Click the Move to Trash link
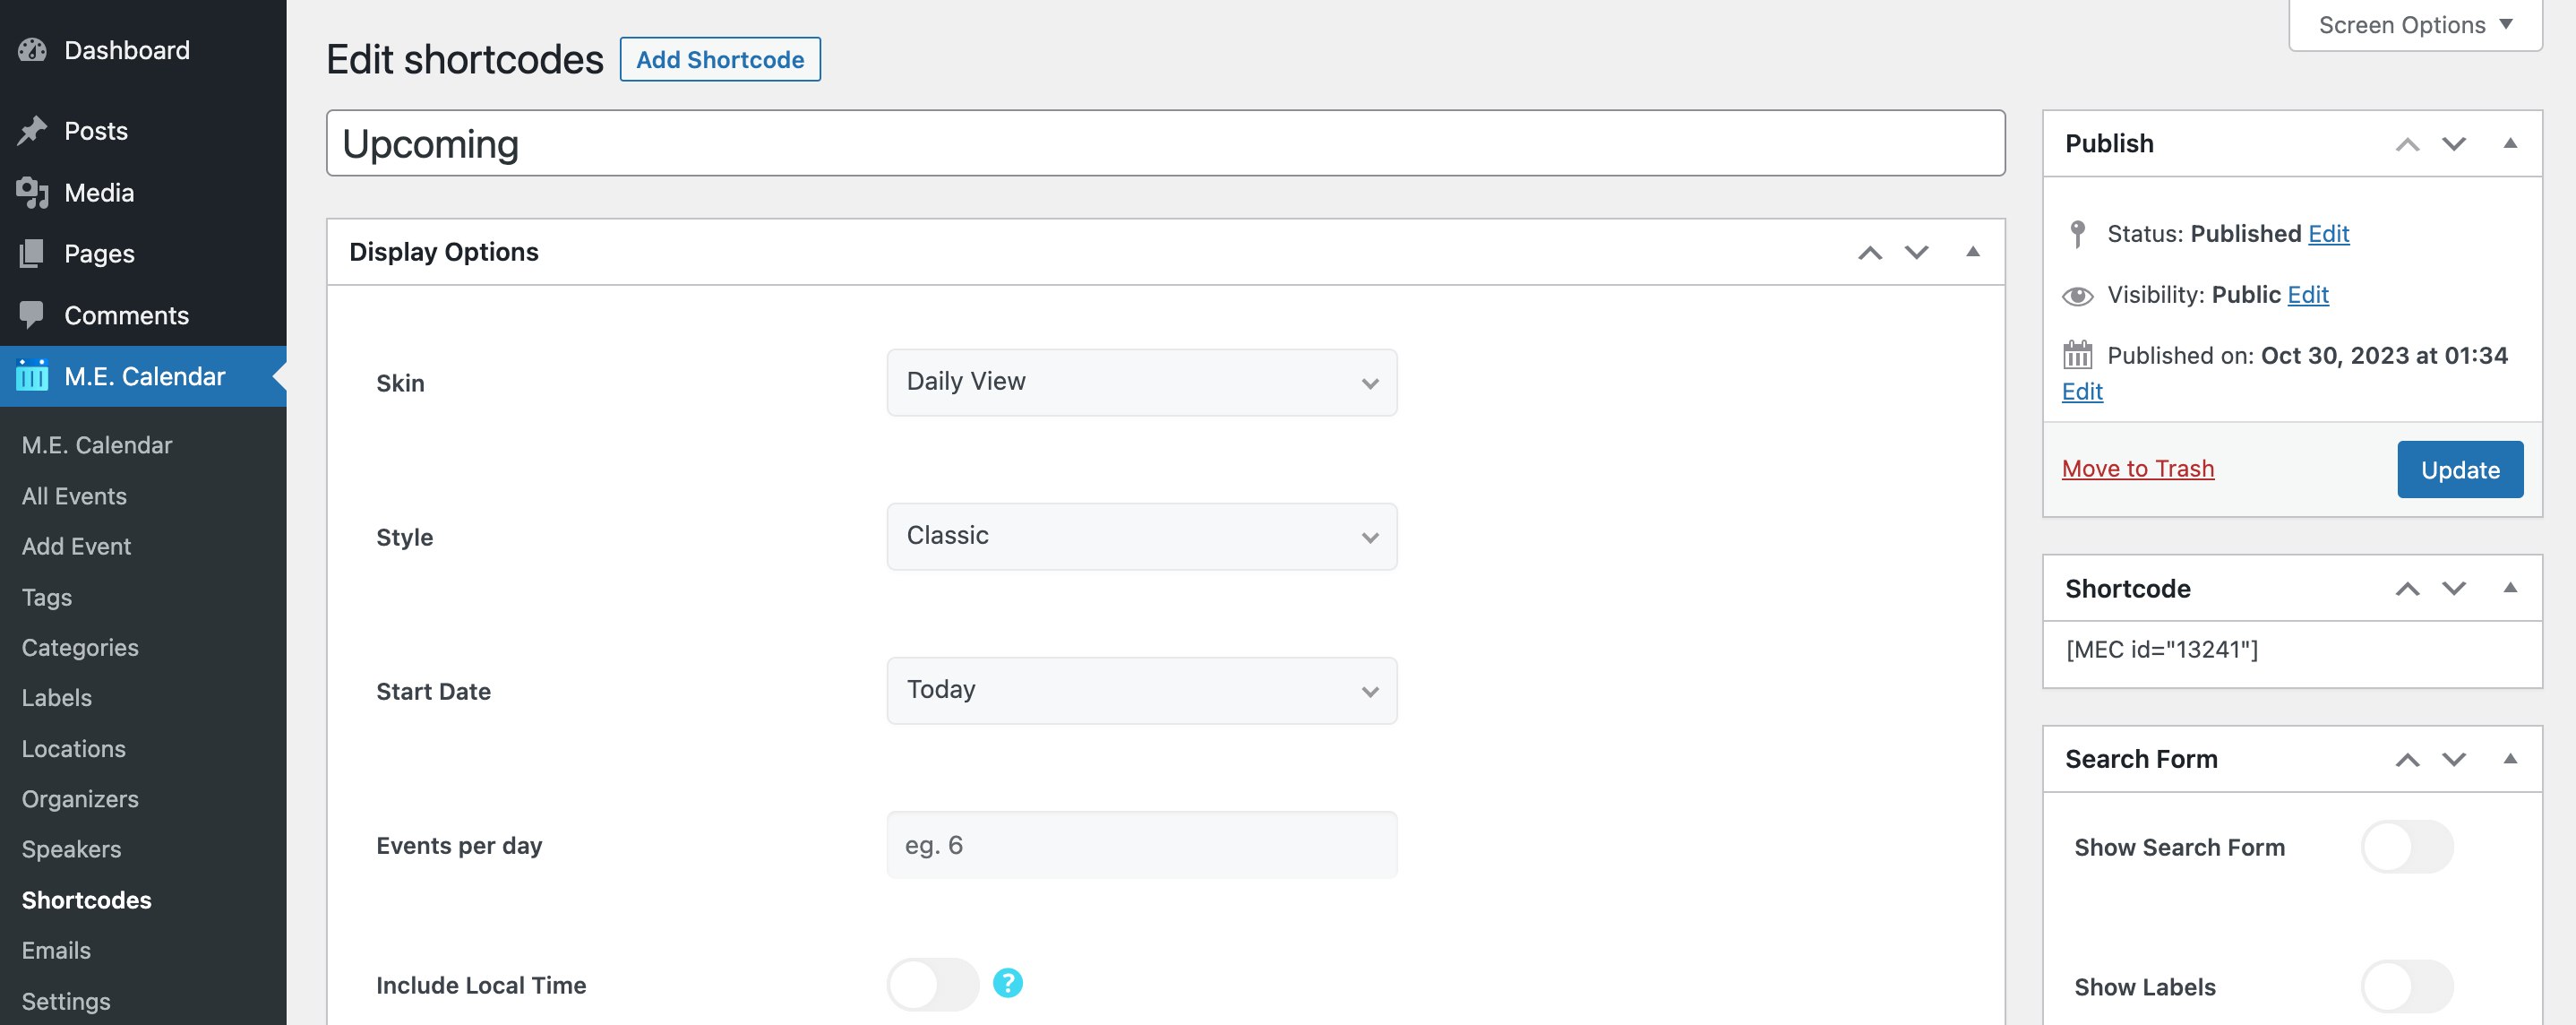Image resolution: width=2576 pixels, height=1025 pixels. 2137,469
